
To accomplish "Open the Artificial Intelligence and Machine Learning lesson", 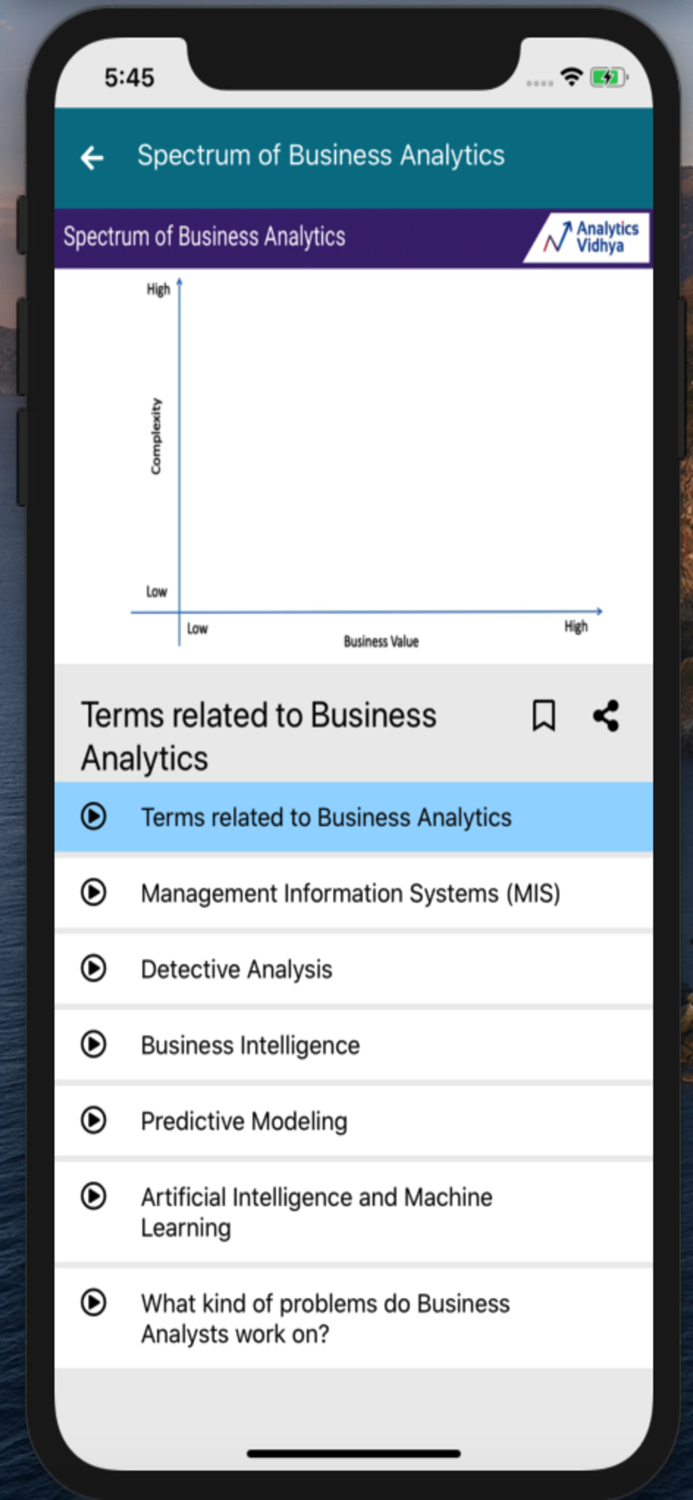I will pyautogui.click(x=316, y=1211).
